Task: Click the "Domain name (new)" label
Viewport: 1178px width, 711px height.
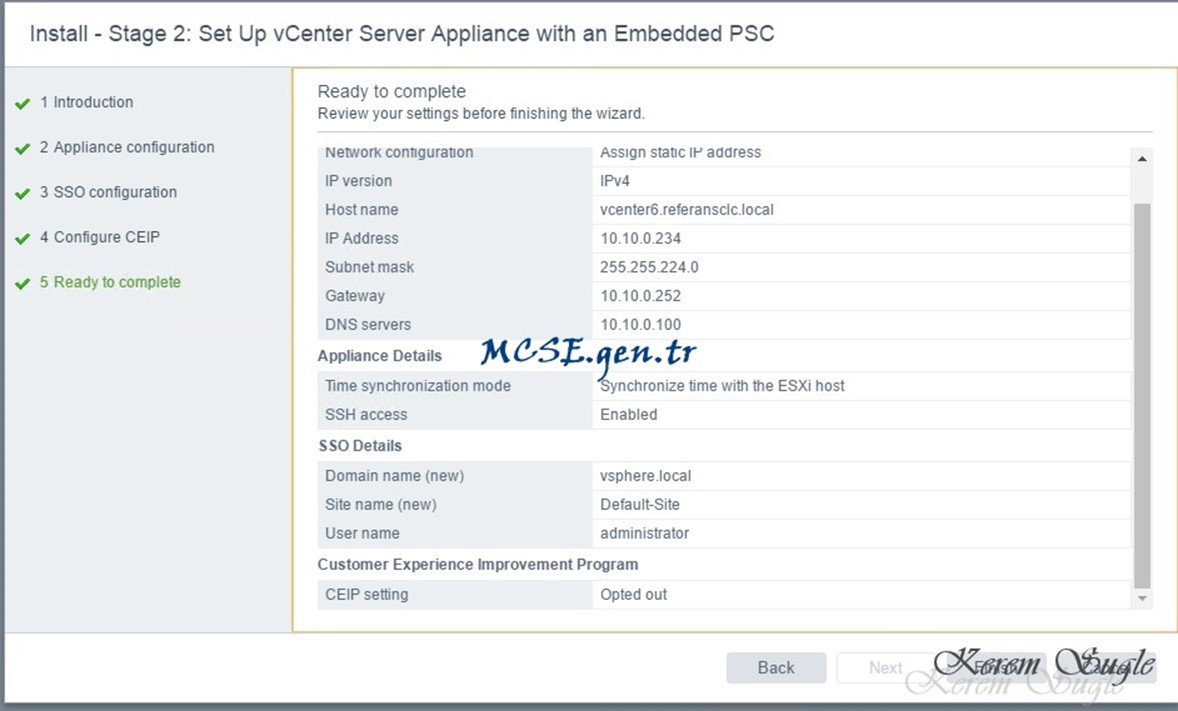Action: pos(394,476)
